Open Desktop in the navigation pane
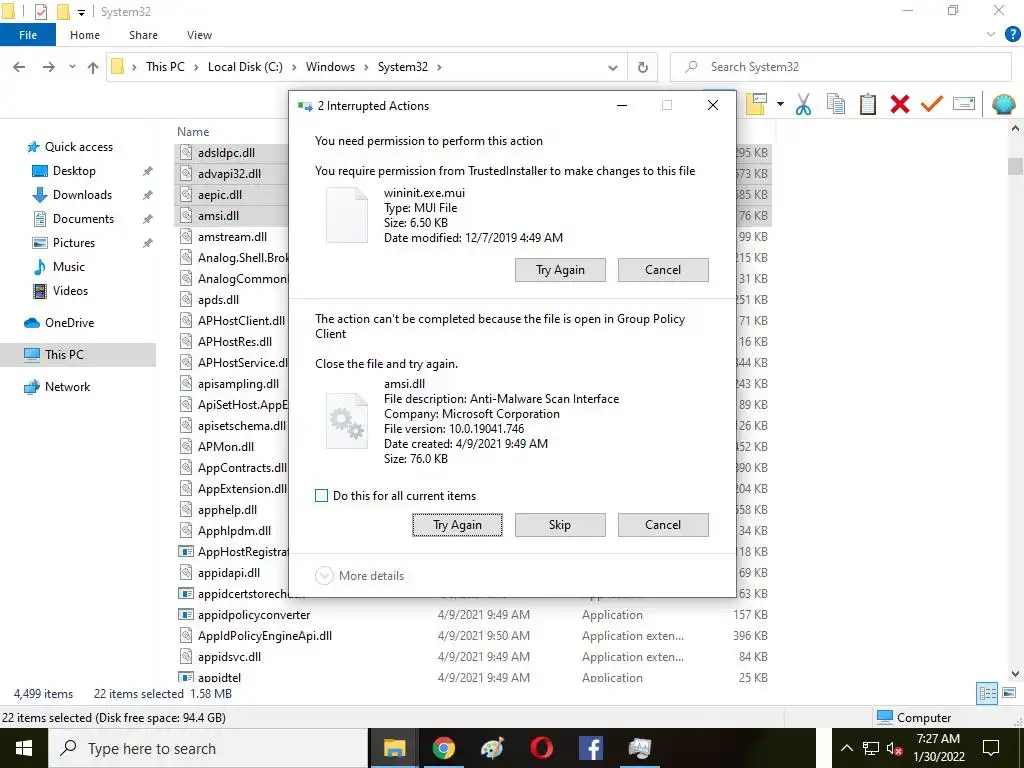The width and height of the screenshot is (1024, 768). 74,170
